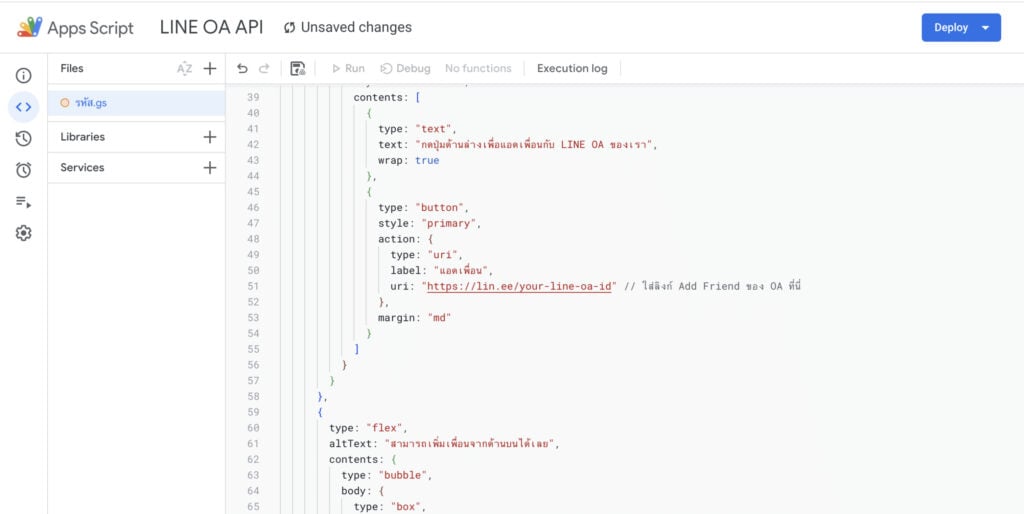Screen dimensions: 1024x514
Task: Click the Add Friend comment on line 51
Action: 712,286
